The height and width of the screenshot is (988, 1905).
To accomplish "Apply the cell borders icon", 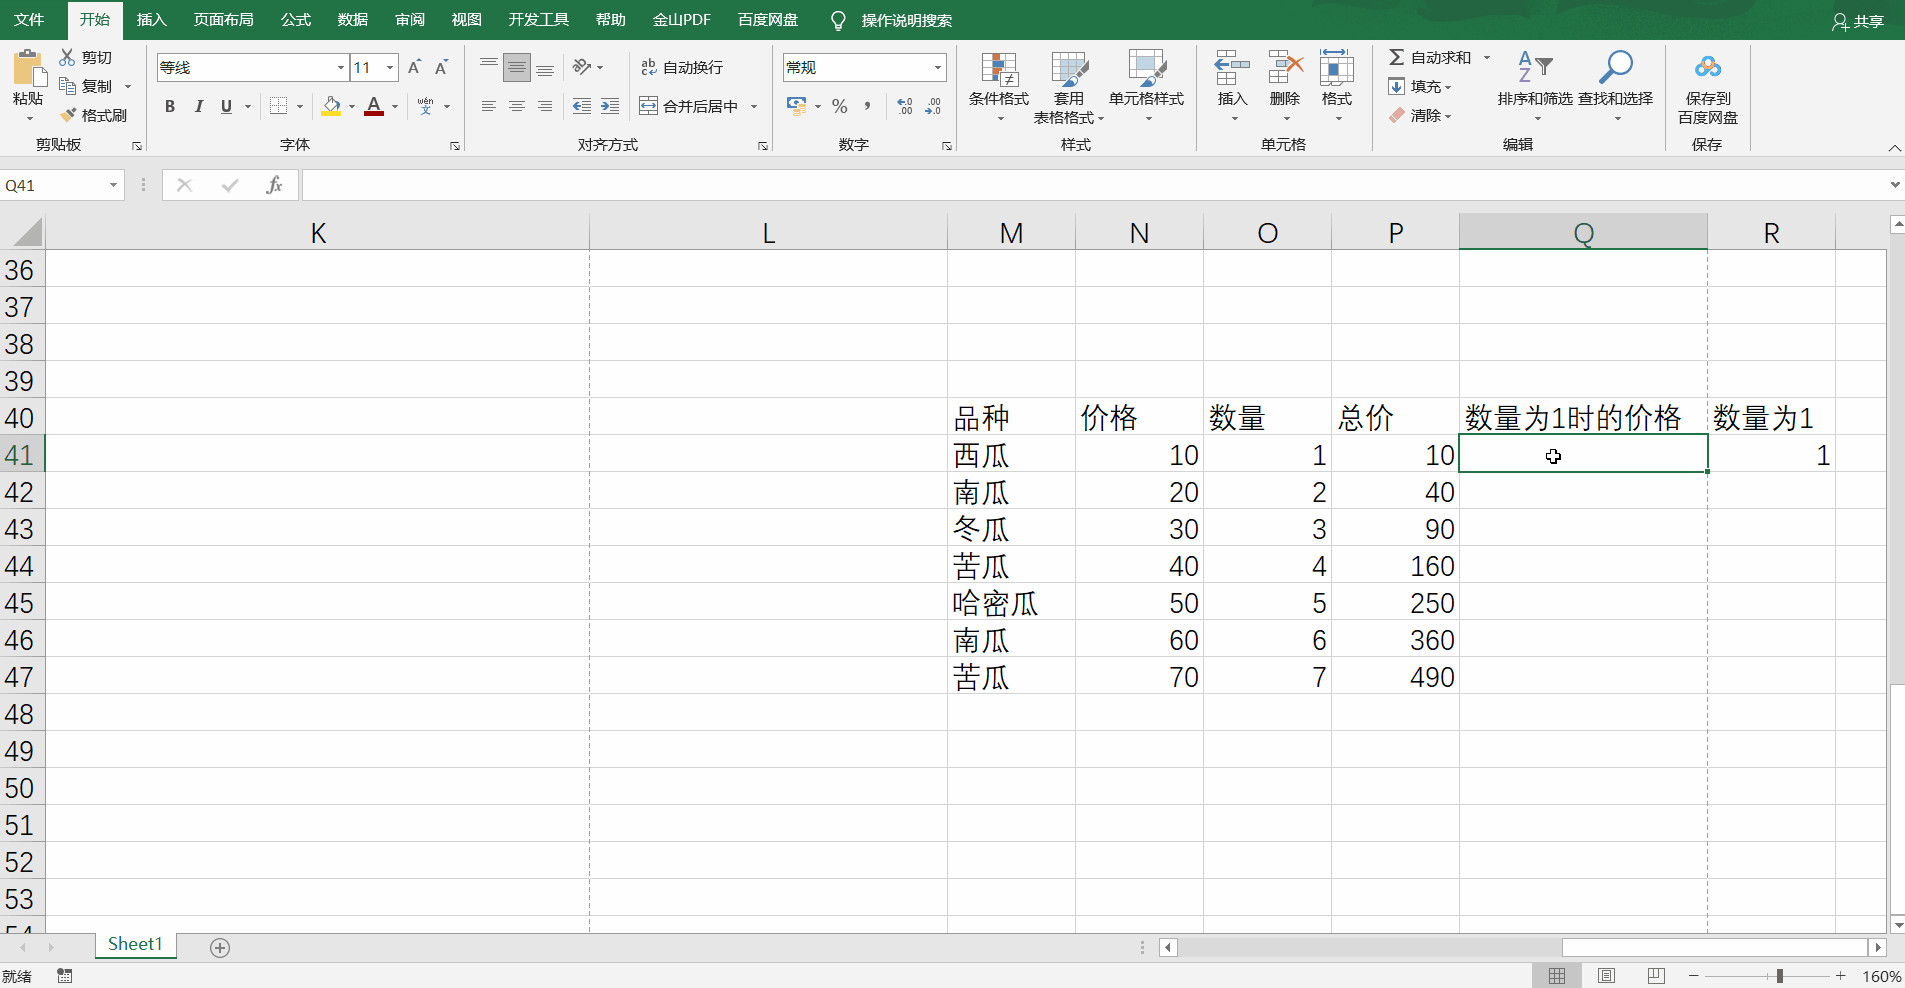I will tap(278, 106).
